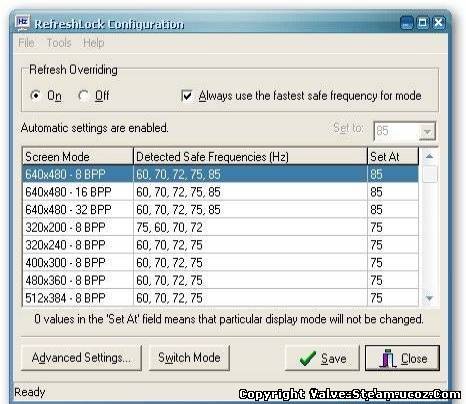Click the green checkmark Save icon

click(x=308, y=358)
